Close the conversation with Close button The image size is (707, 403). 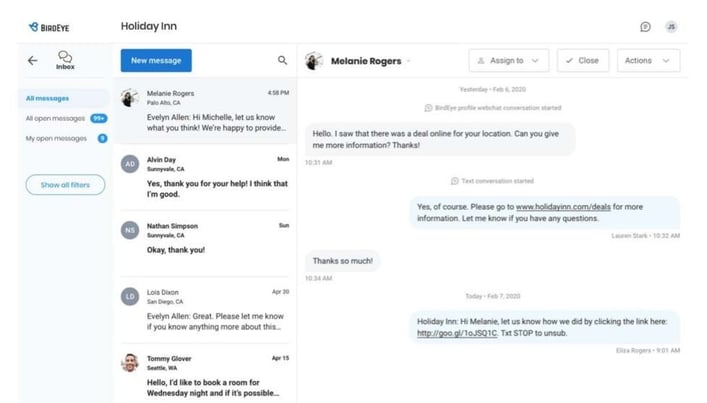coord(583,60)
